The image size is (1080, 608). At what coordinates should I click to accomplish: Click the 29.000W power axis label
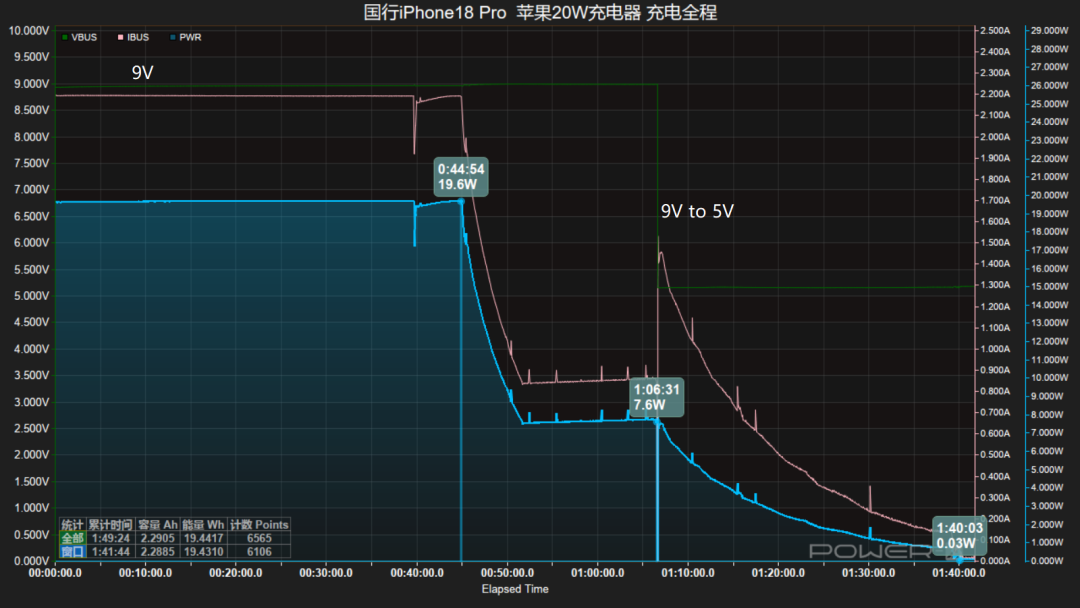point(1050,31)
